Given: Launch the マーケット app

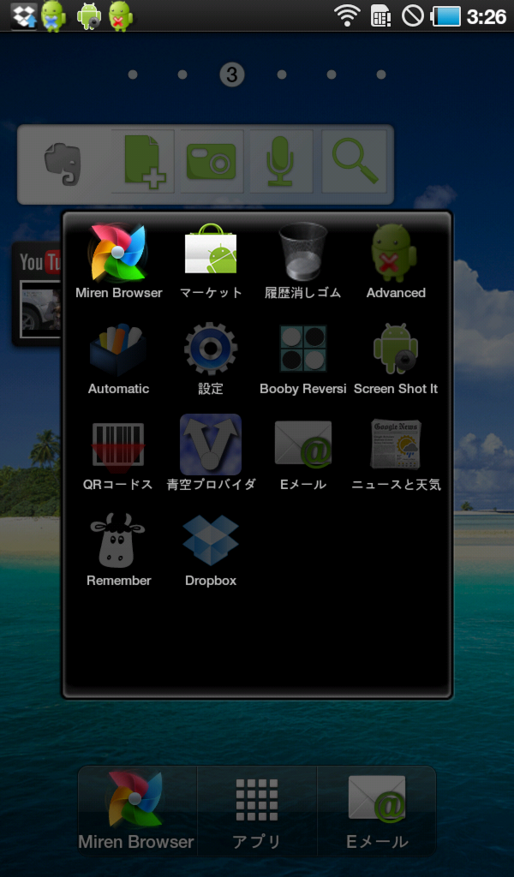Looking at the screenshot, I should tap(211, 261).
